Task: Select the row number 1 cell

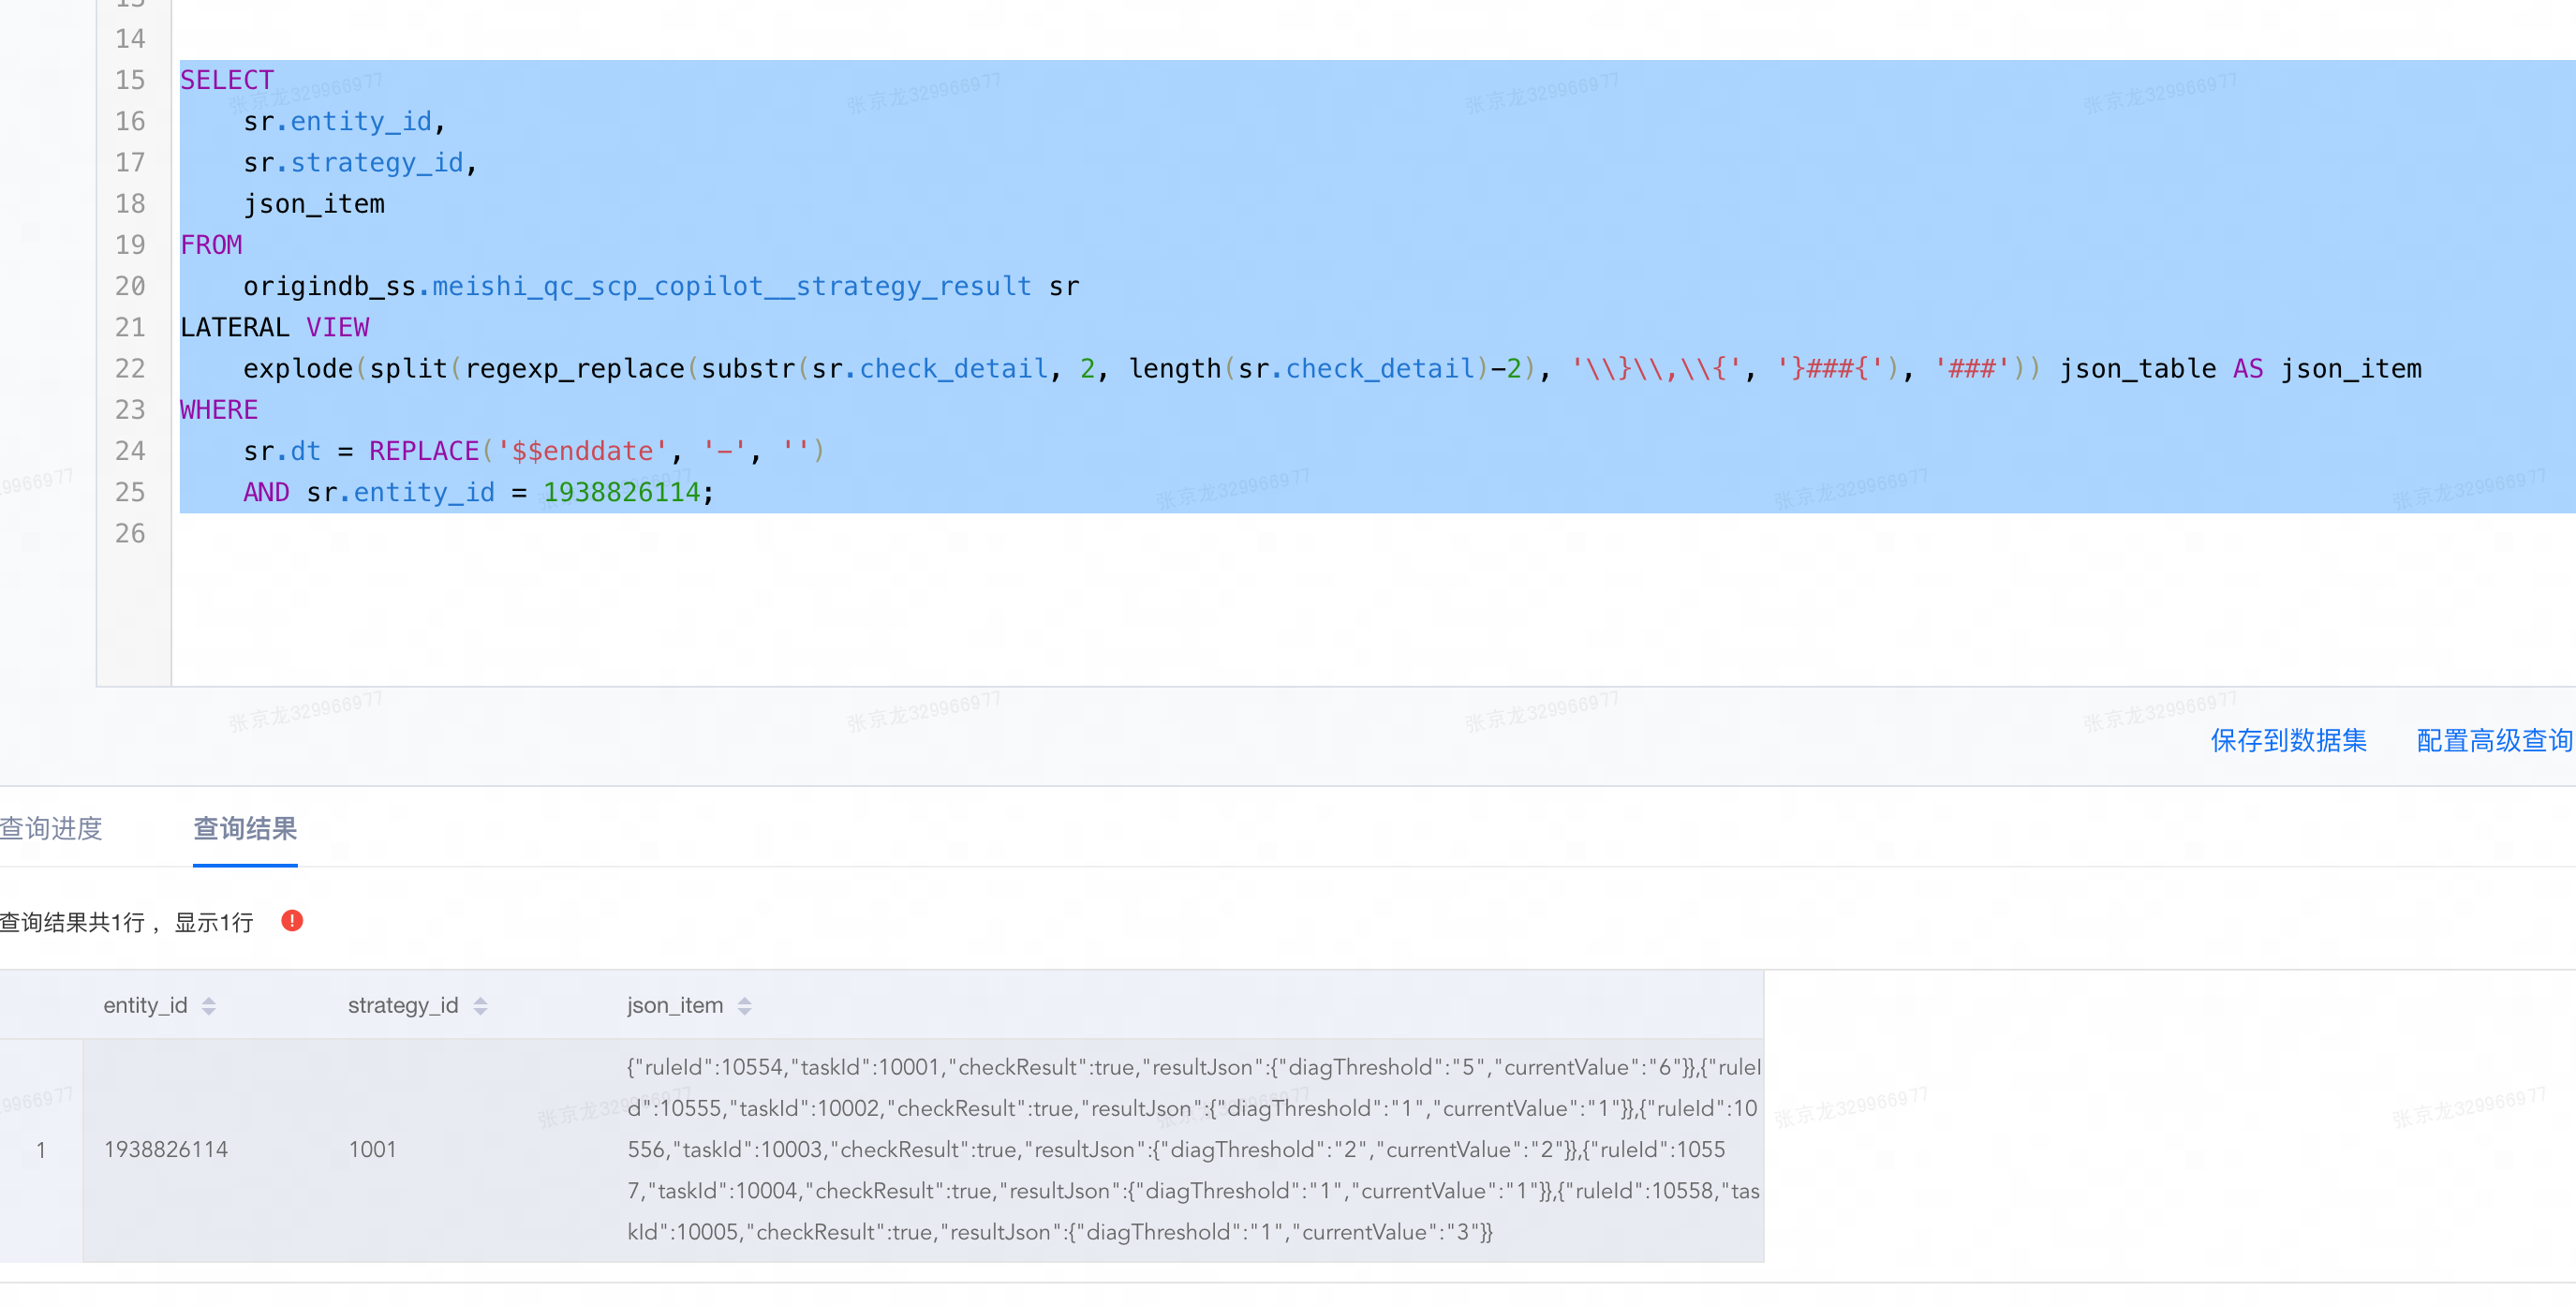Action: (41, 1150)
